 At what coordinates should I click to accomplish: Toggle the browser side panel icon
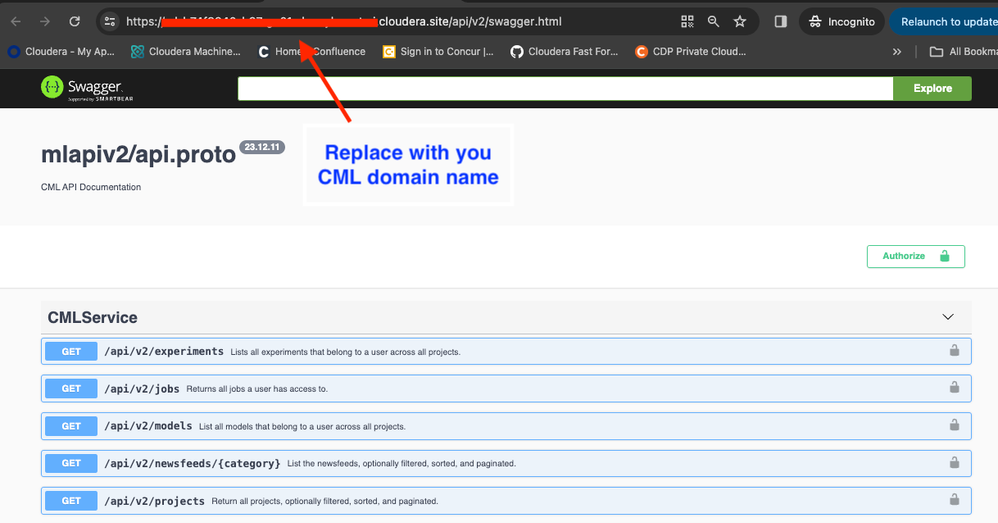(780, 22)
